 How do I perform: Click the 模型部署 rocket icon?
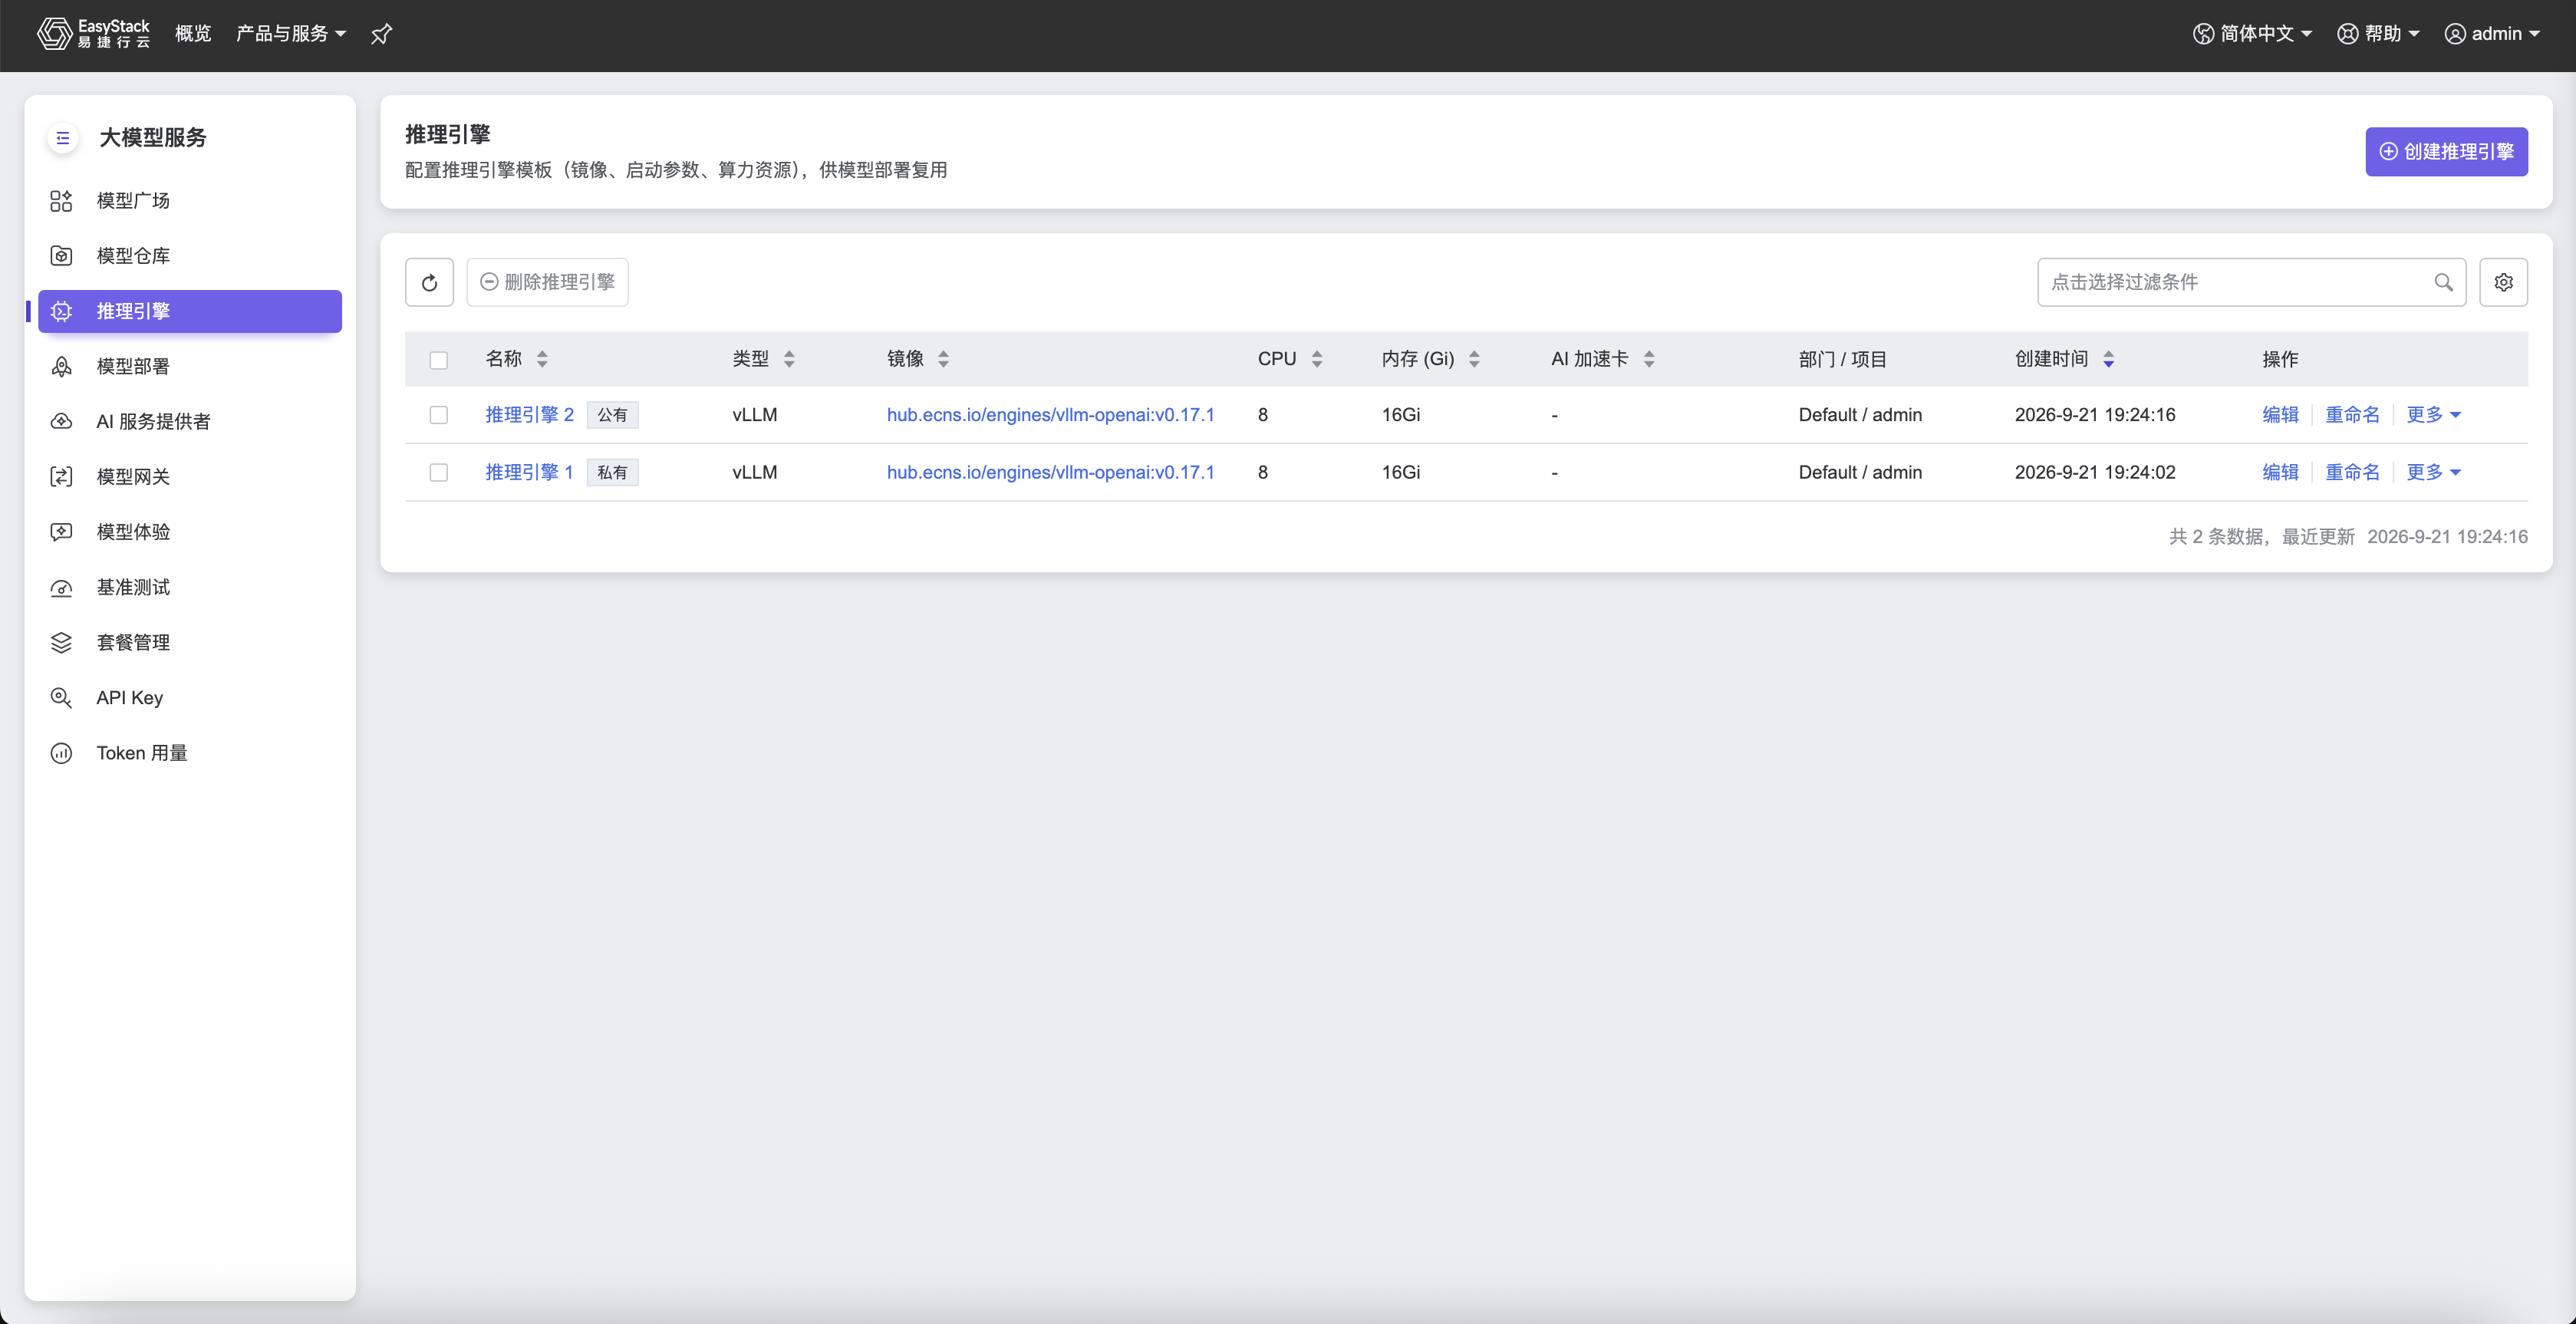coord(61,367)
